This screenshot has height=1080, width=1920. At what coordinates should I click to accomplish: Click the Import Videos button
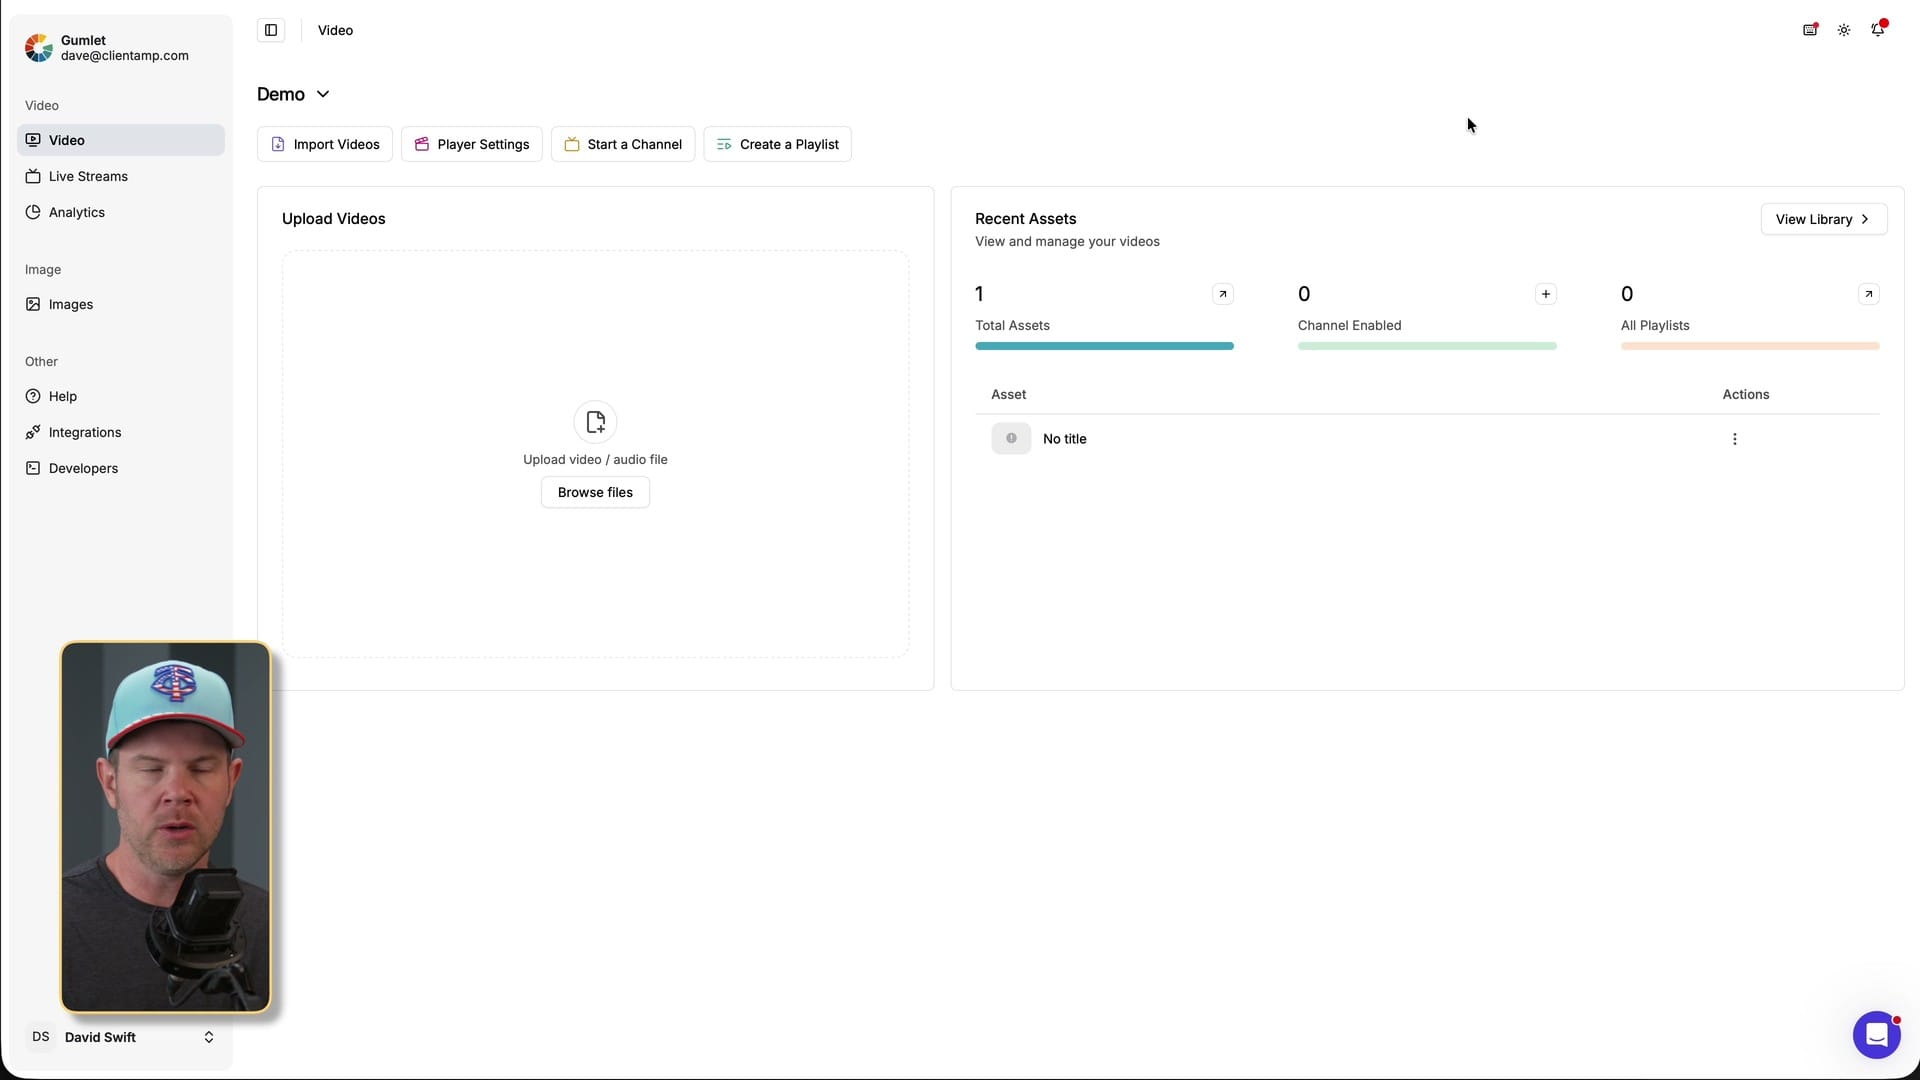point(325,144)
